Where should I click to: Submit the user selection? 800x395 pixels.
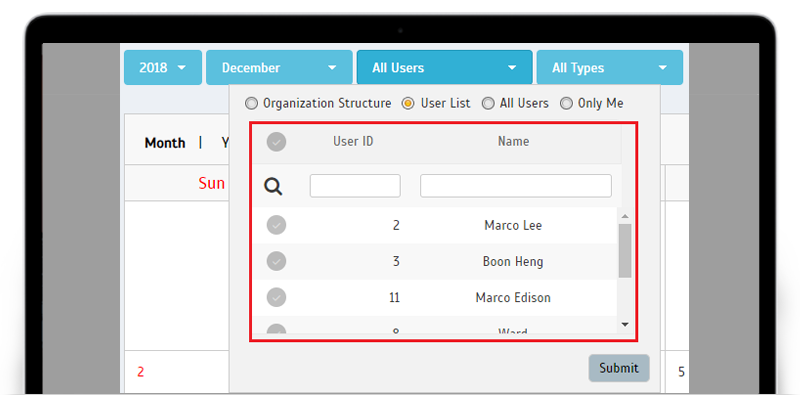[619, 368]
